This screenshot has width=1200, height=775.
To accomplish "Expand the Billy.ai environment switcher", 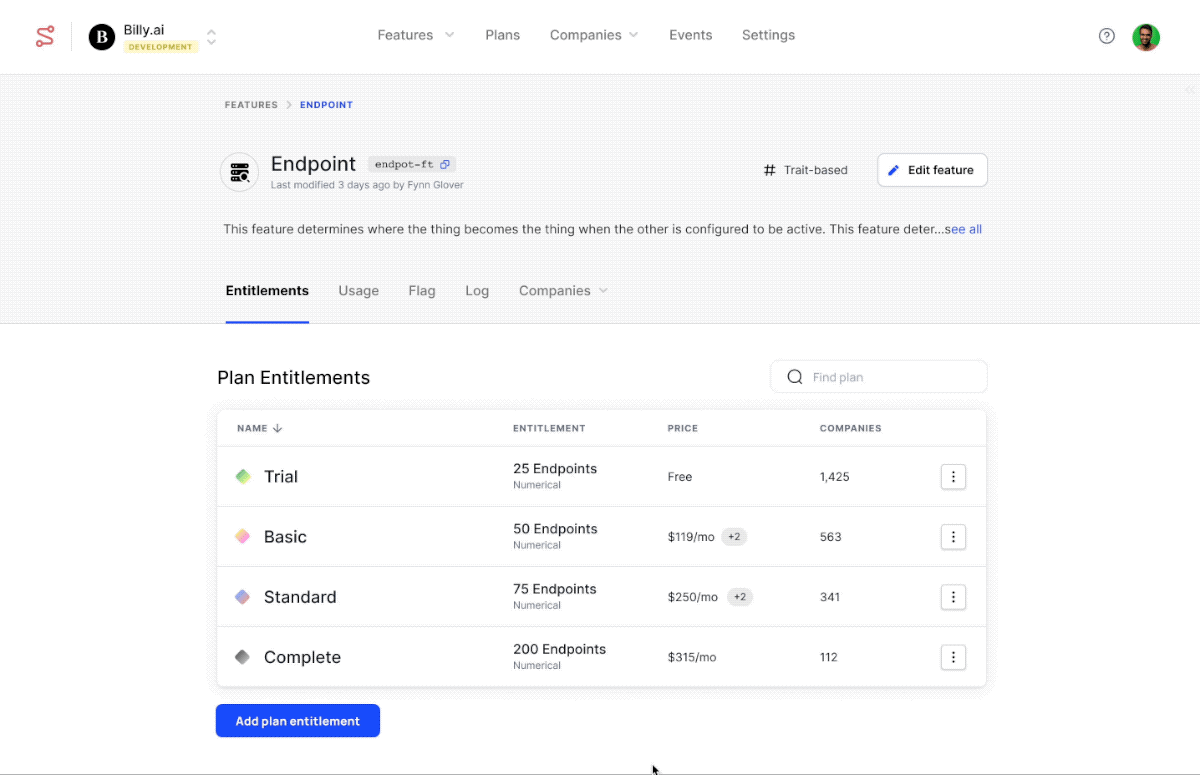I will point(211,38).
